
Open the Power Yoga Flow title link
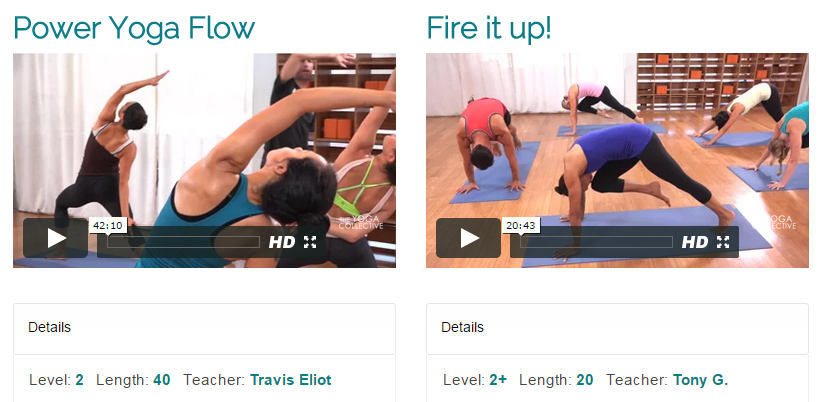pyautogui.click(x=134, y=28)
